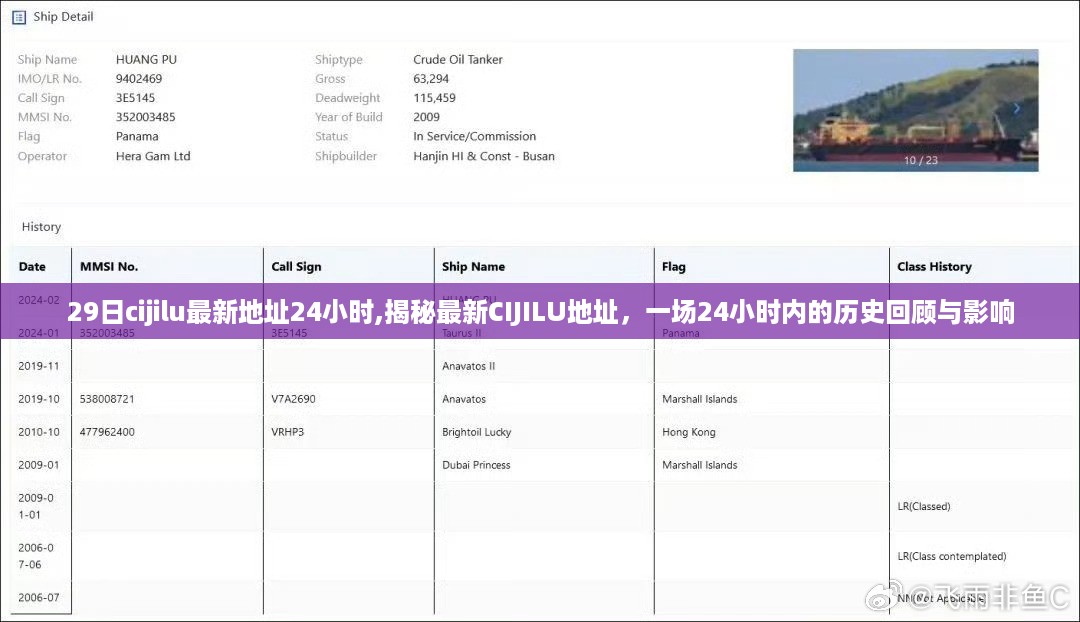
Task: Advance to the next ship photo
Action: point(1017,109)
